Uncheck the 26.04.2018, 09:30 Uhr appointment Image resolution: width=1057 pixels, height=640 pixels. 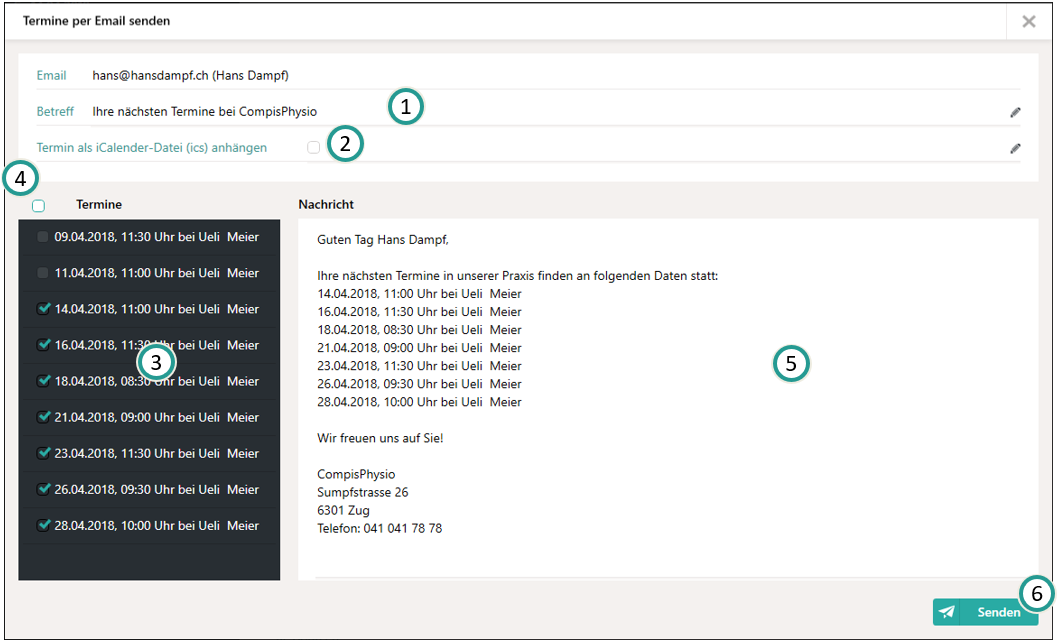(x=43, y=489)
